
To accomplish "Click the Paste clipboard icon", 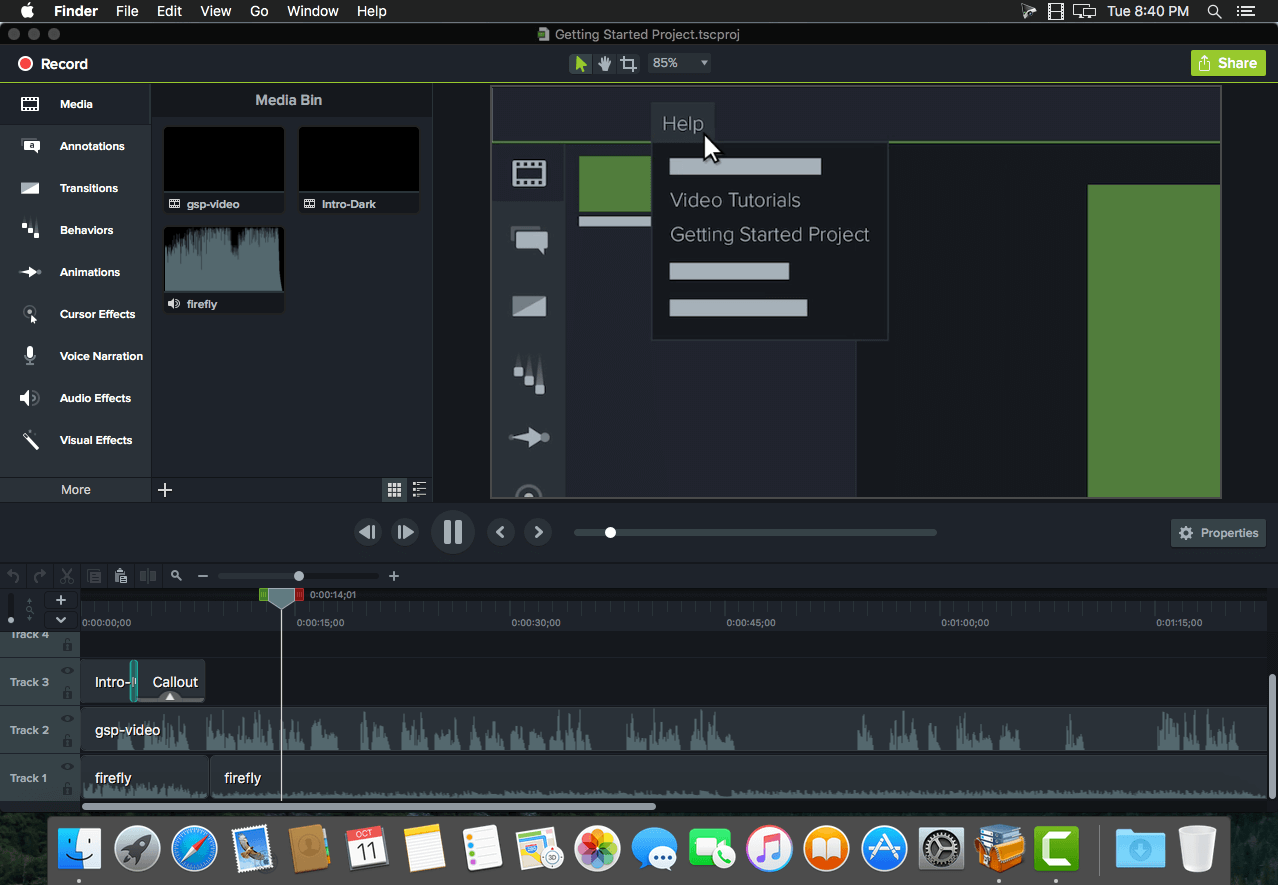I will pyautogui.click(x=121, y=576).
